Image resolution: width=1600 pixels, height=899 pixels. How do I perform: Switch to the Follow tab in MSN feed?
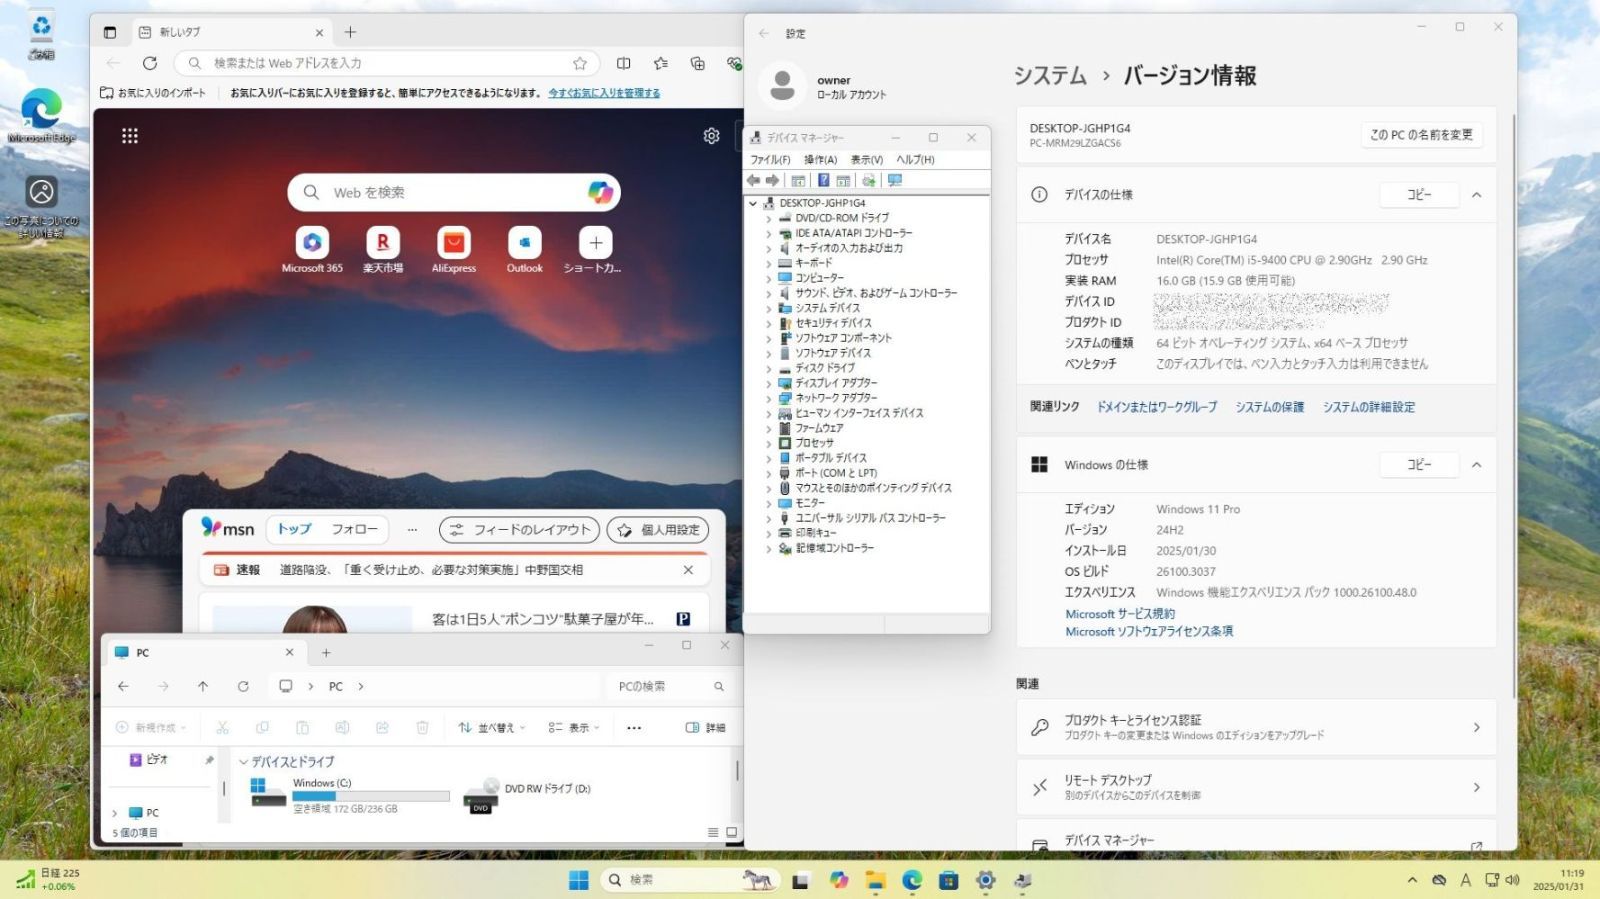click(355, 529)
